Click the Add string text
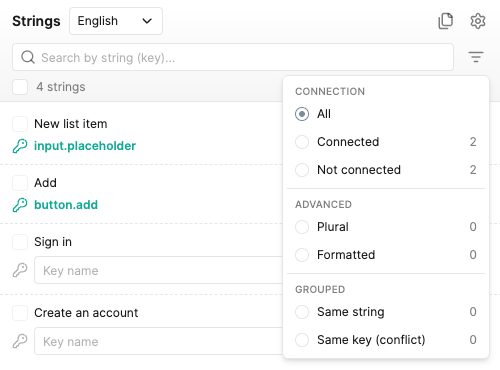 pos(45,183)
